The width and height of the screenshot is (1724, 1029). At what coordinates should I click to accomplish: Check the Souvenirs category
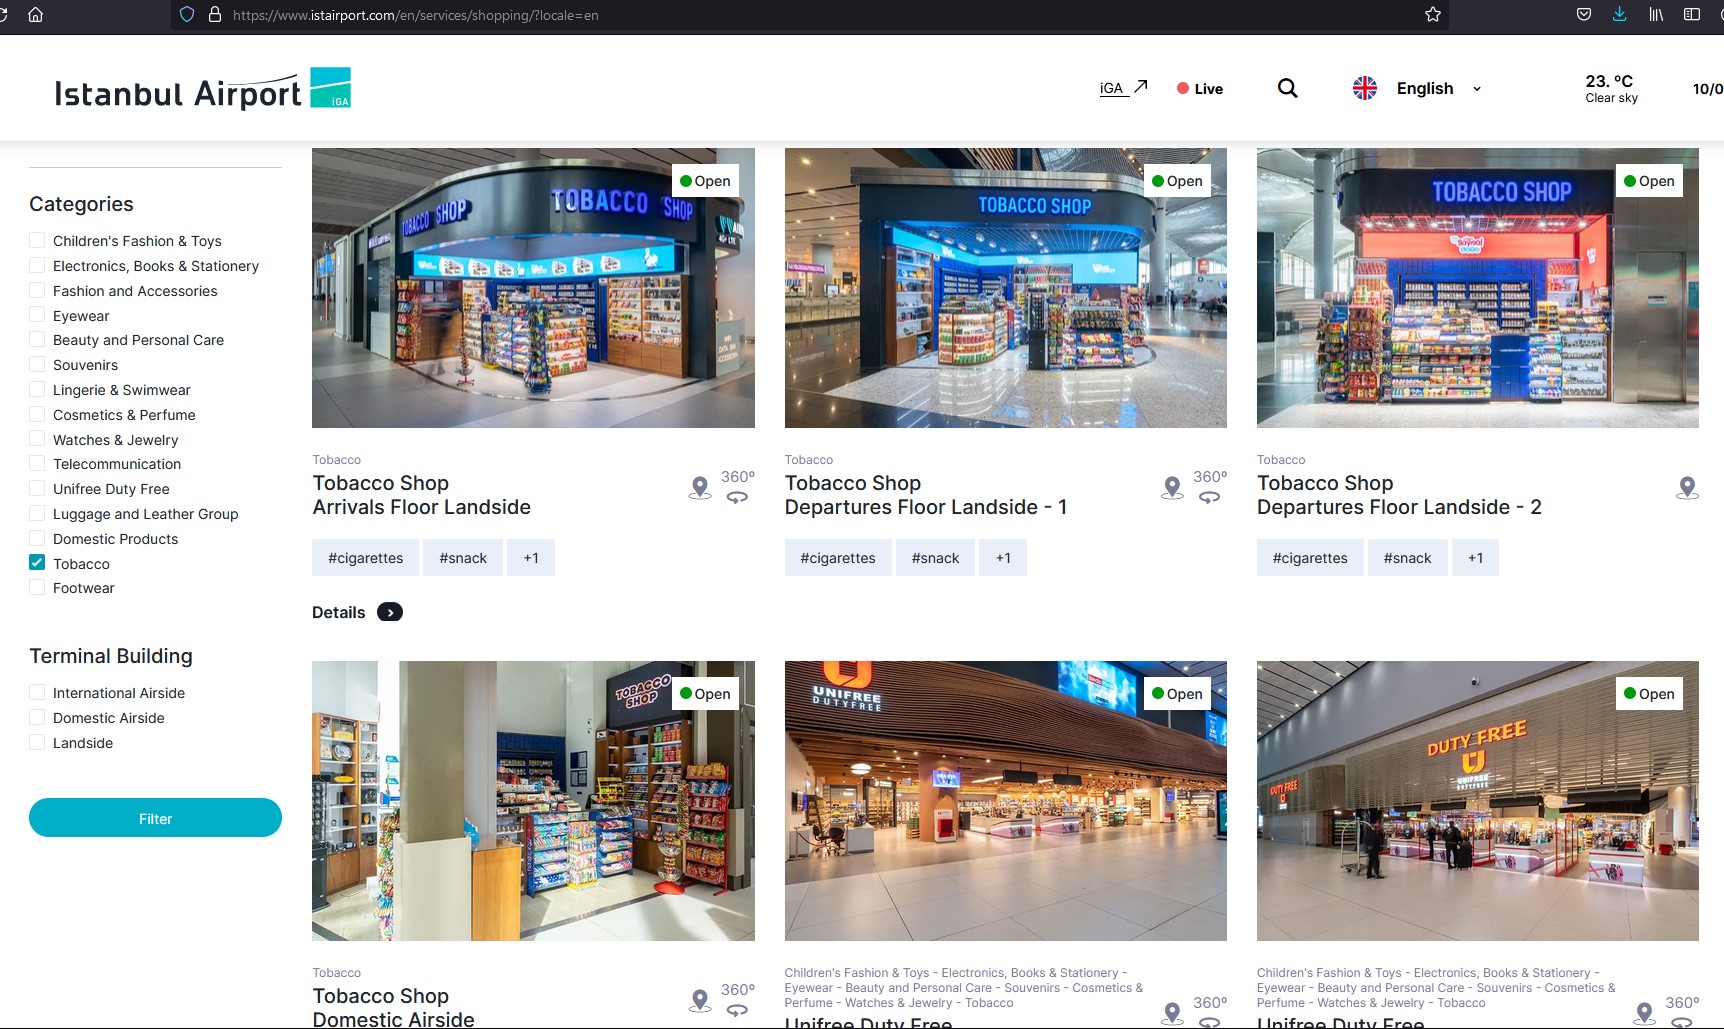pyautogui.click(x=37, y=364)
